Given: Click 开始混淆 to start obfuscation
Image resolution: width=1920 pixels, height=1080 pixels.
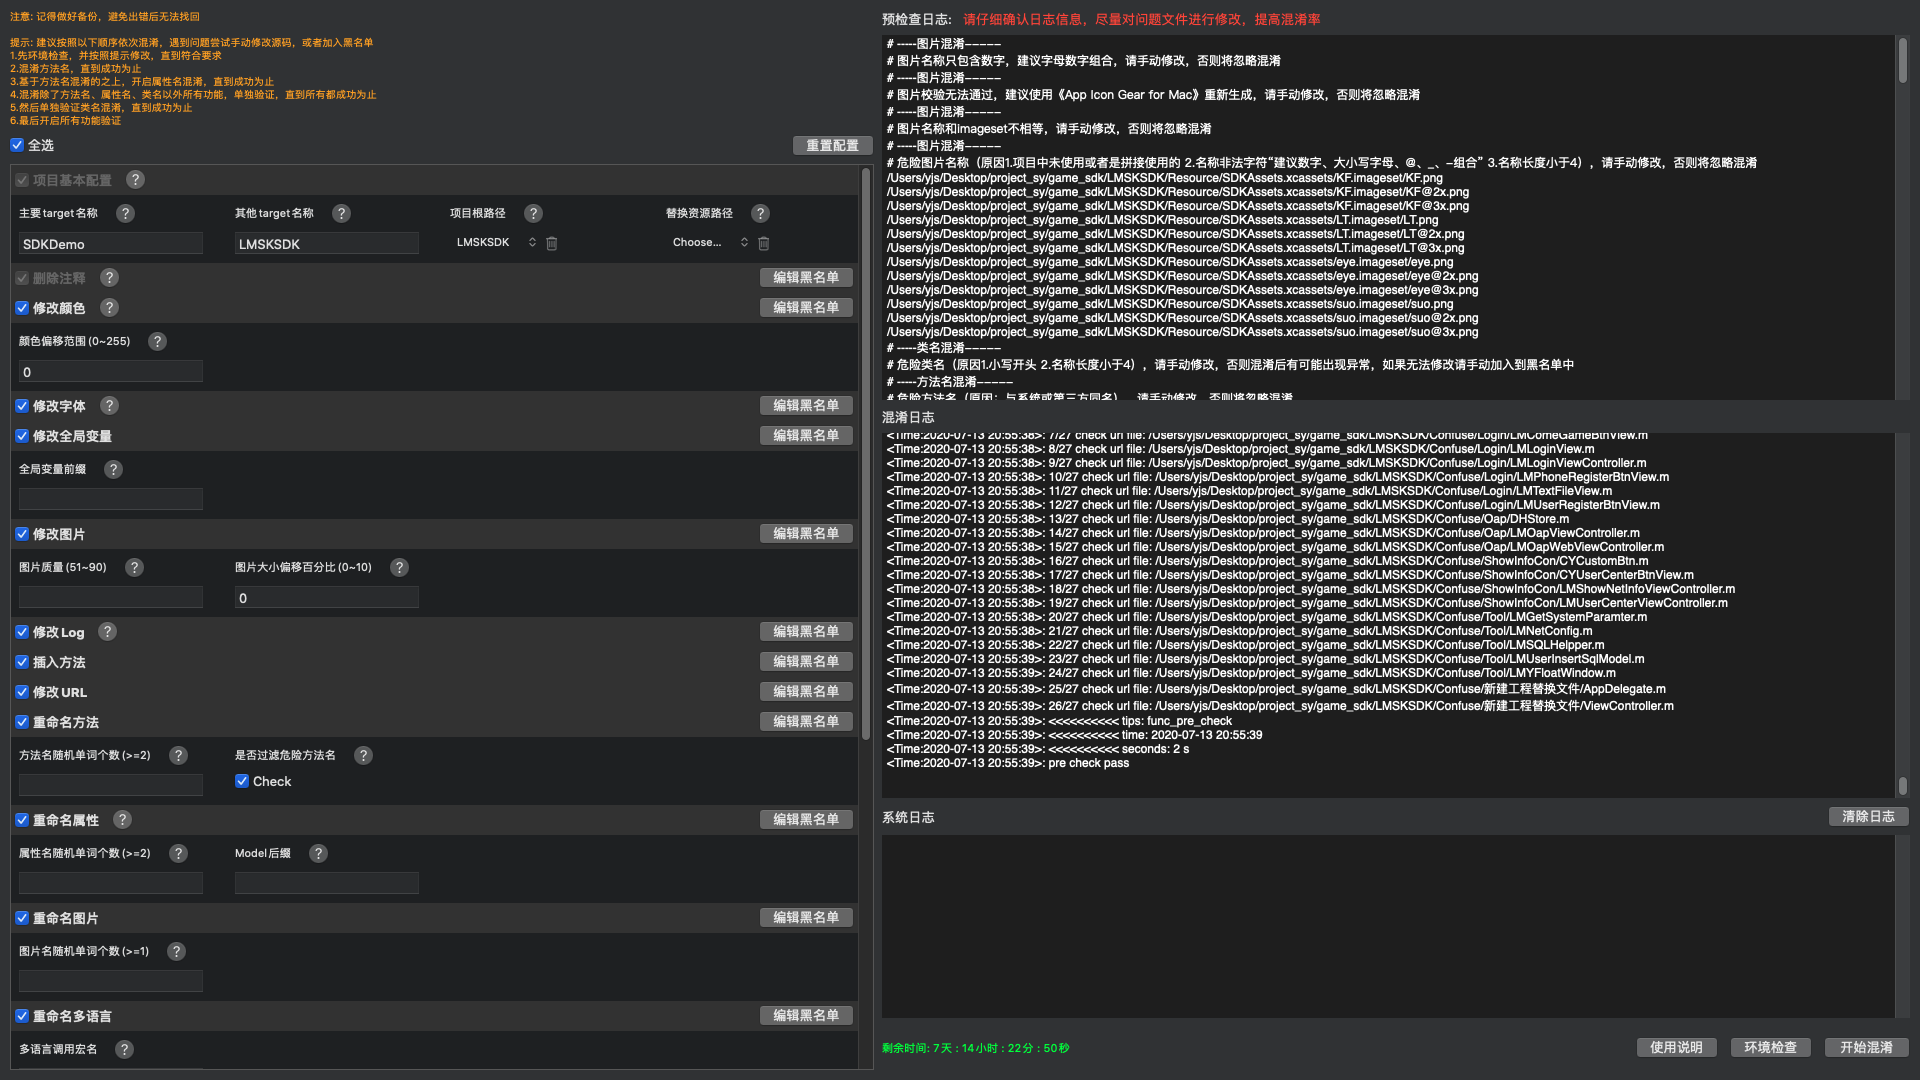Looking at the screenshot, I should pyautogui.click(x=1866, y=1048).
